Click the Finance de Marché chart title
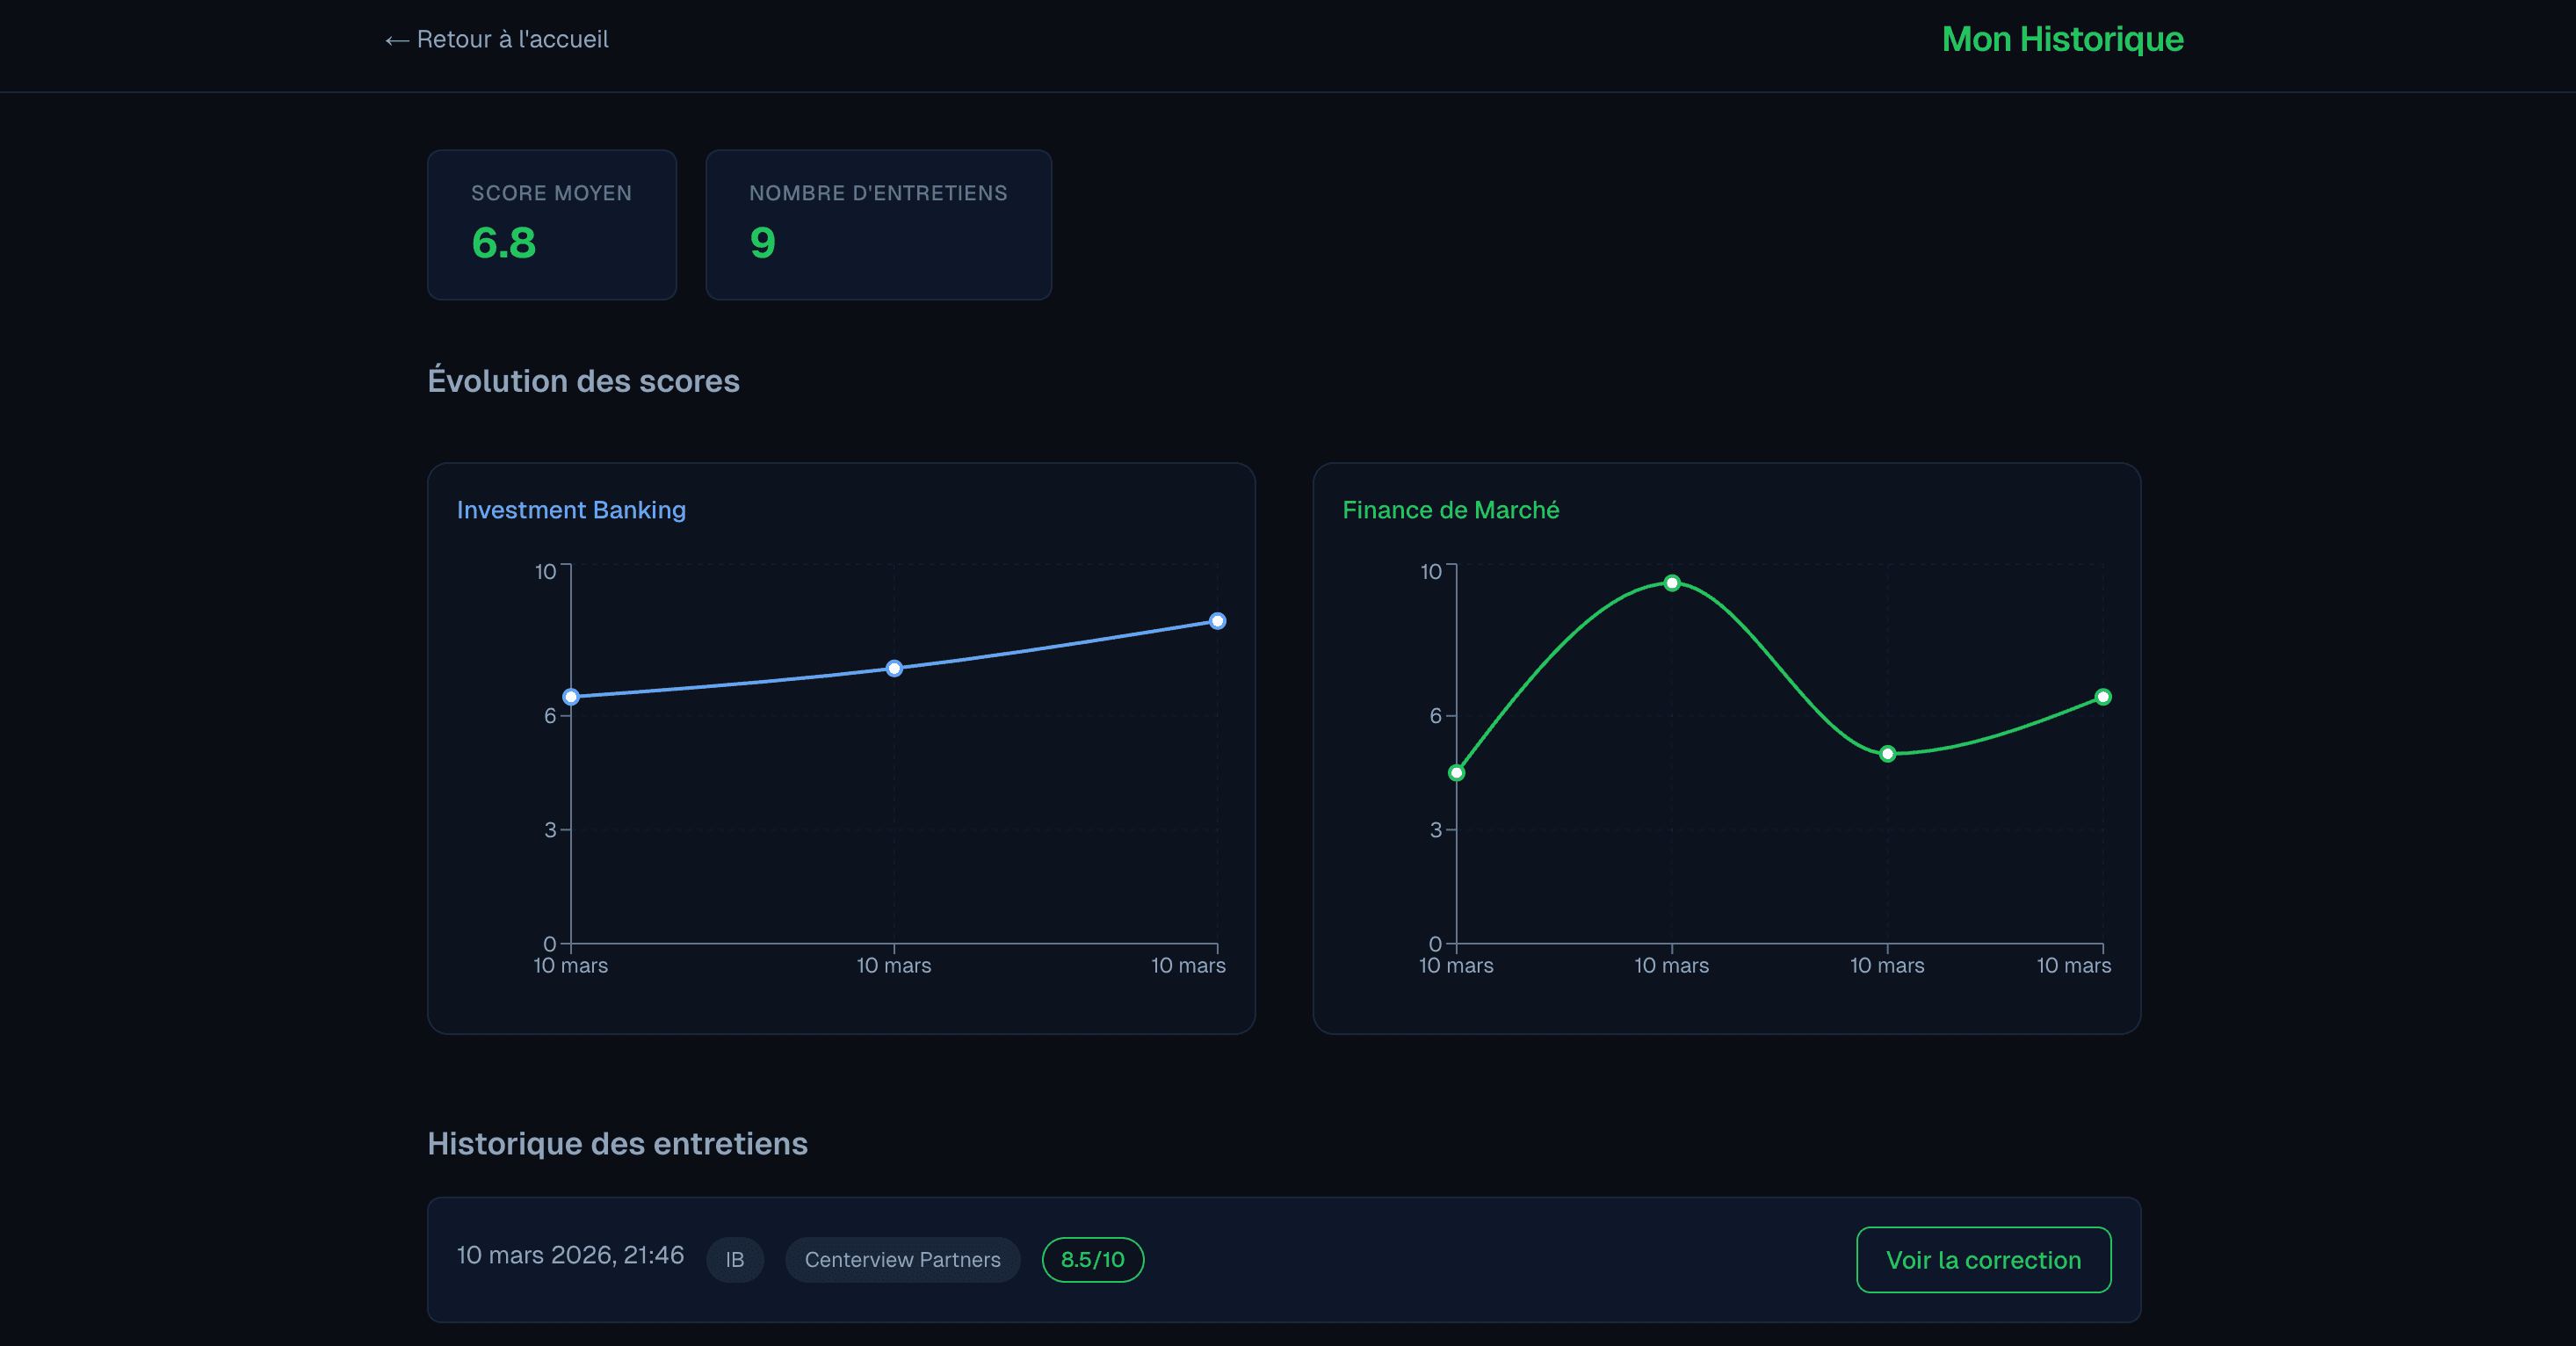This screenshot has width=2576, height=1346. 1450,510
